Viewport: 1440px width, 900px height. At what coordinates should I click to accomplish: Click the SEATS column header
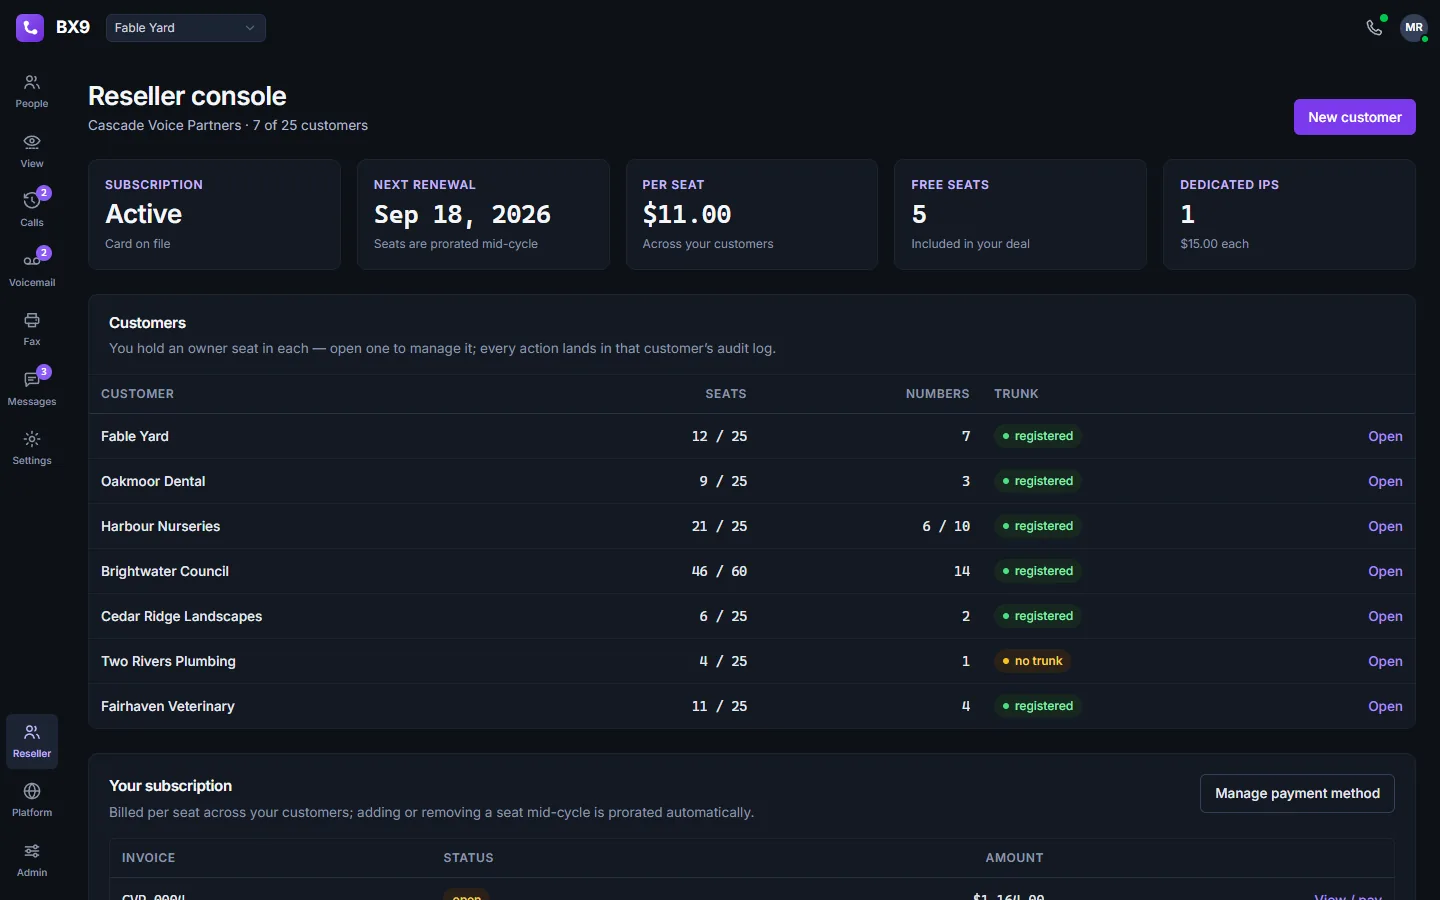(x=726, y=394)
